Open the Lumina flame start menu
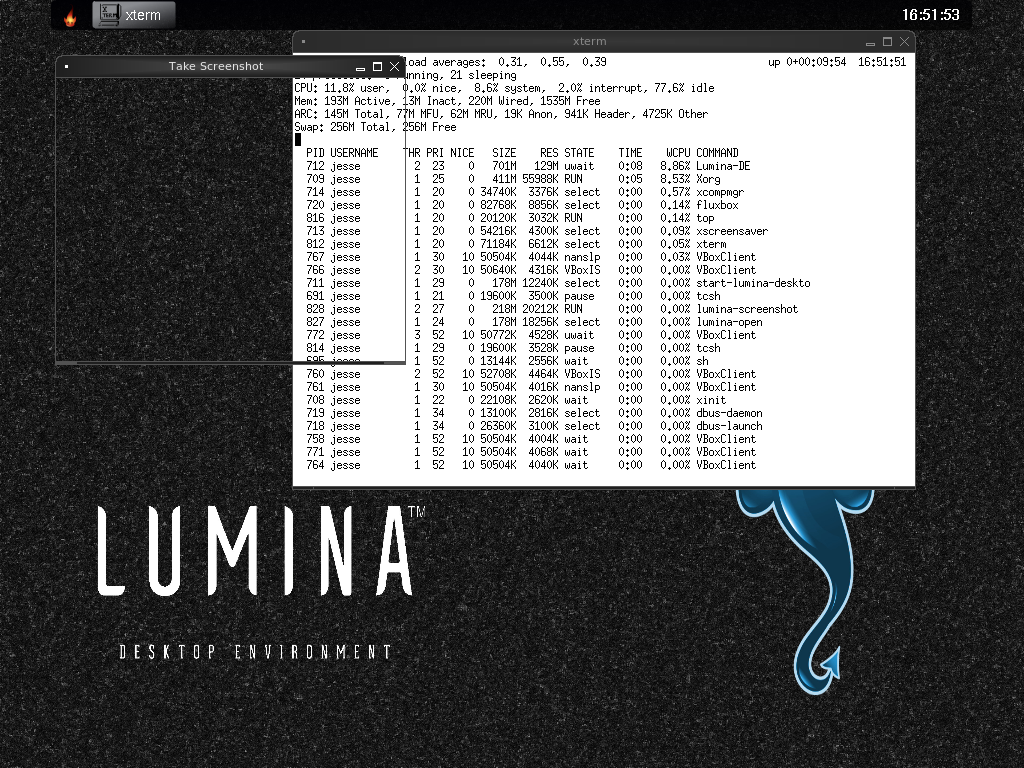Screen dimensions: 1024x768 coord(71,16)
